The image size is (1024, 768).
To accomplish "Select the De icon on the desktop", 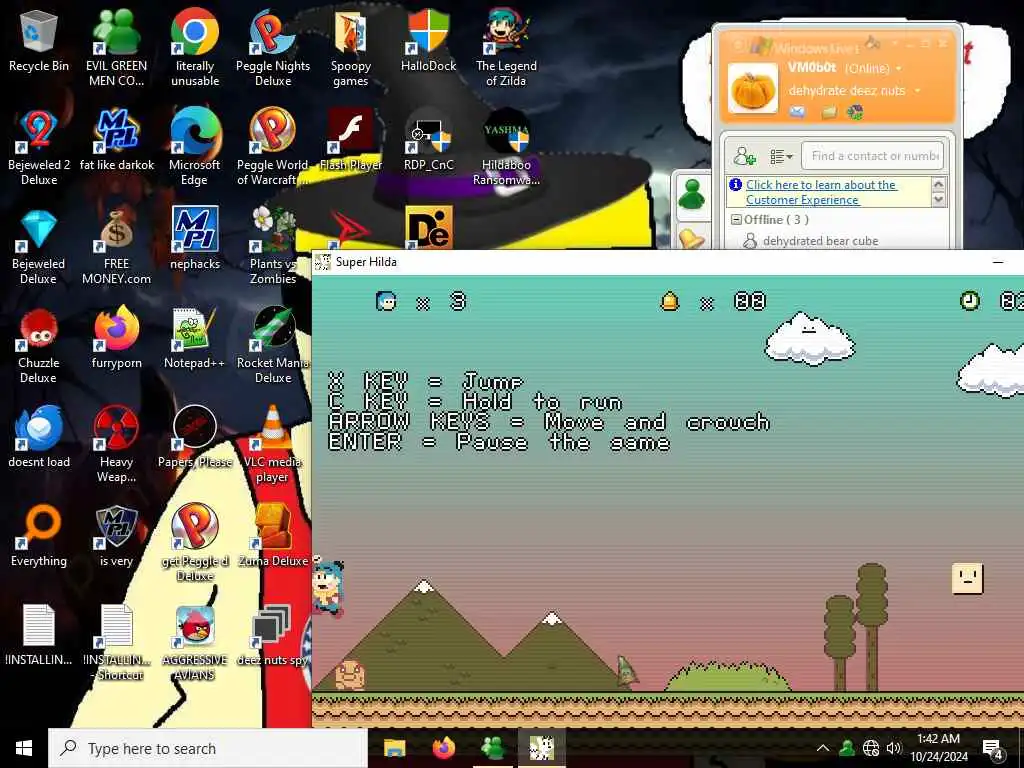I will pos(428,227).
